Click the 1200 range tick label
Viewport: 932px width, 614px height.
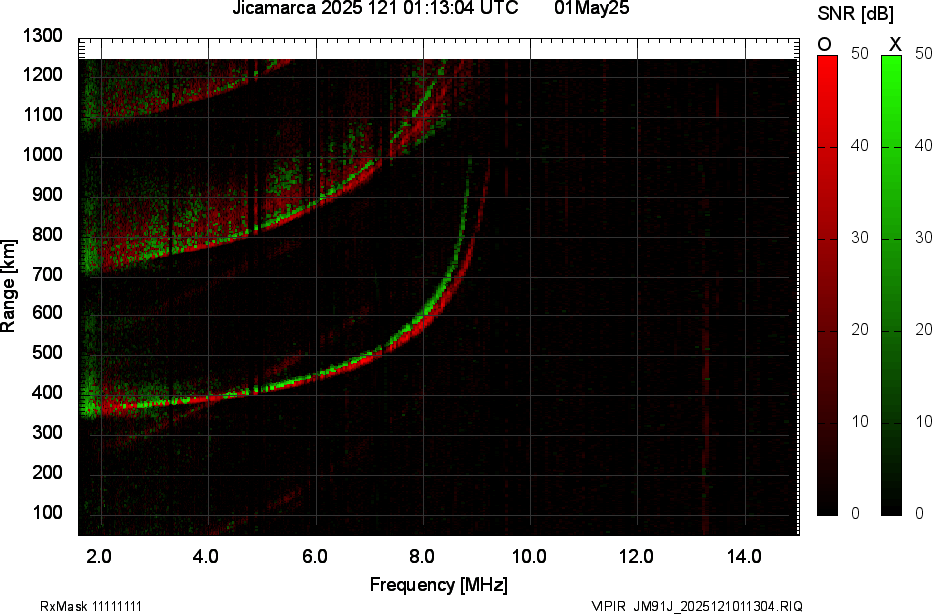42,75
